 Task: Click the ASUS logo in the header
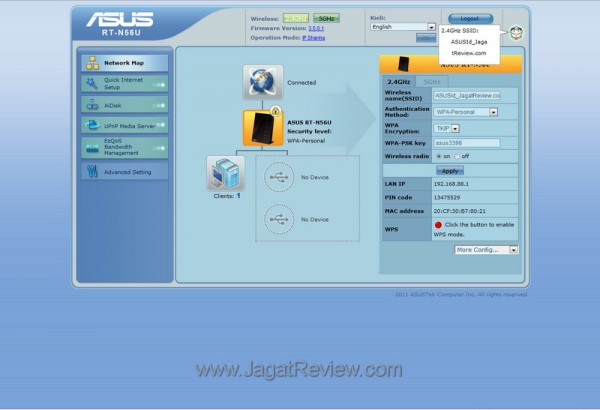pyautogui.click(x=120, y=19)
